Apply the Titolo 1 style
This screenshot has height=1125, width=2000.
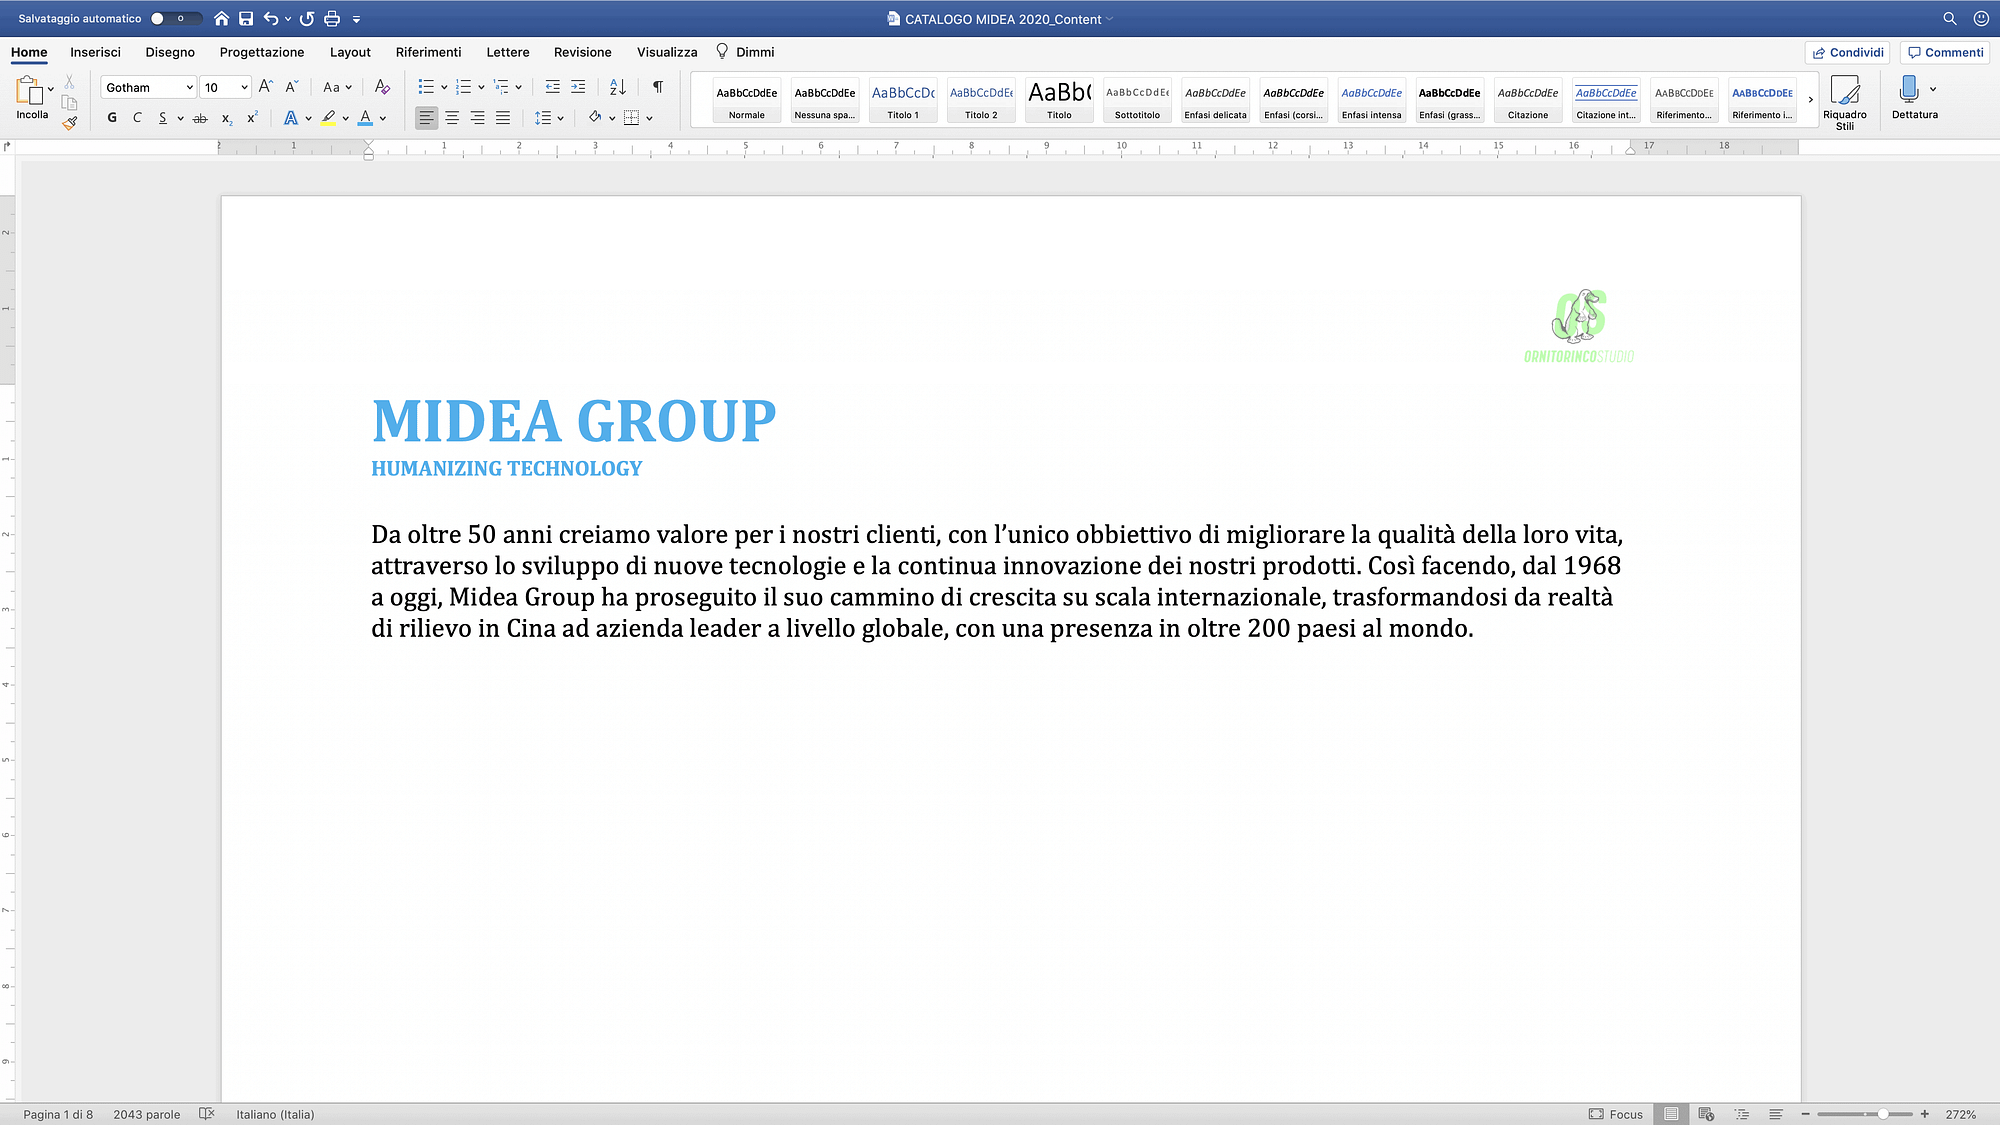point(903,100)
